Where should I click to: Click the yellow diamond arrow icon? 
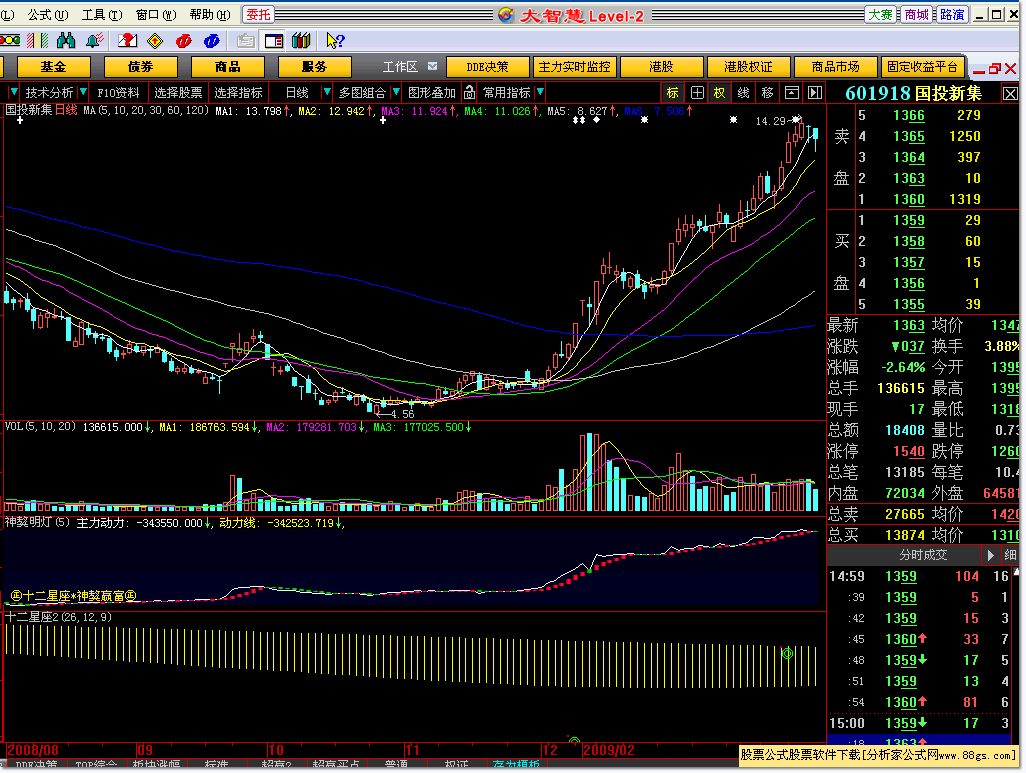pos(155,41)
